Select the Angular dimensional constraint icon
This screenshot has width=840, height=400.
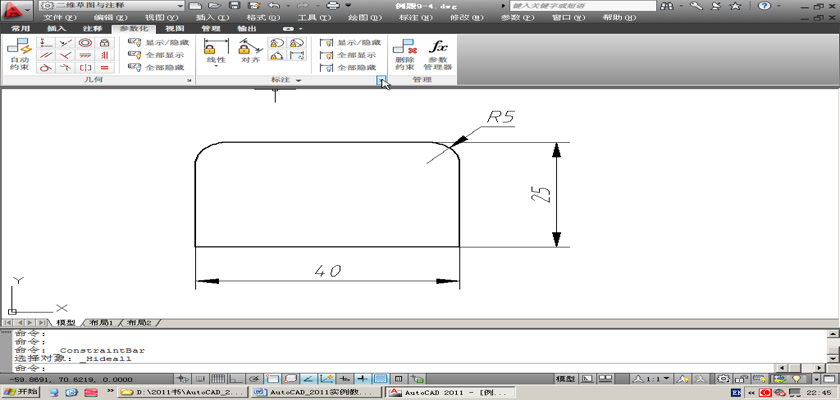click(277, 55)
